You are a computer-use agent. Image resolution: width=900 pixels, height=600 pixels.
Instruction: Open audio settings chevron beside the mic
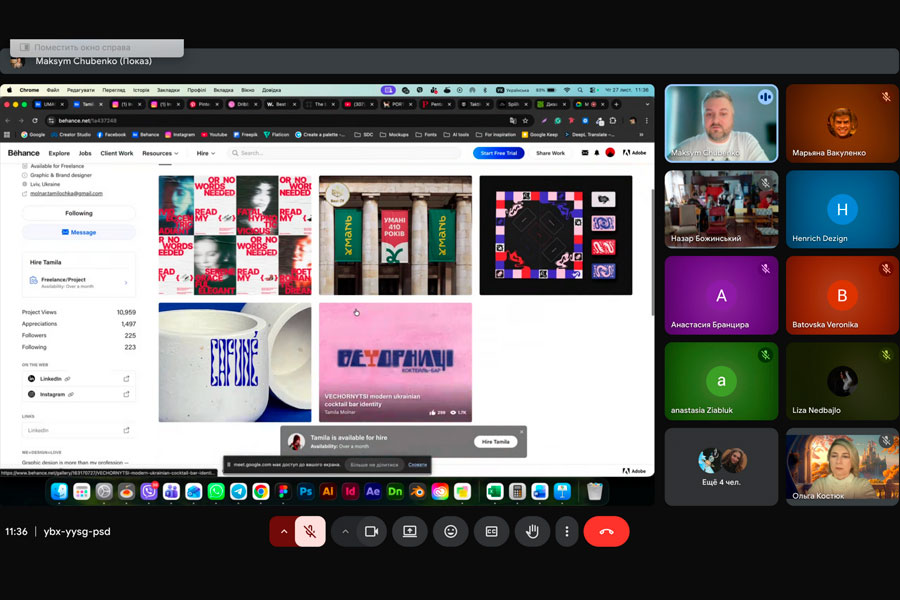284,532
